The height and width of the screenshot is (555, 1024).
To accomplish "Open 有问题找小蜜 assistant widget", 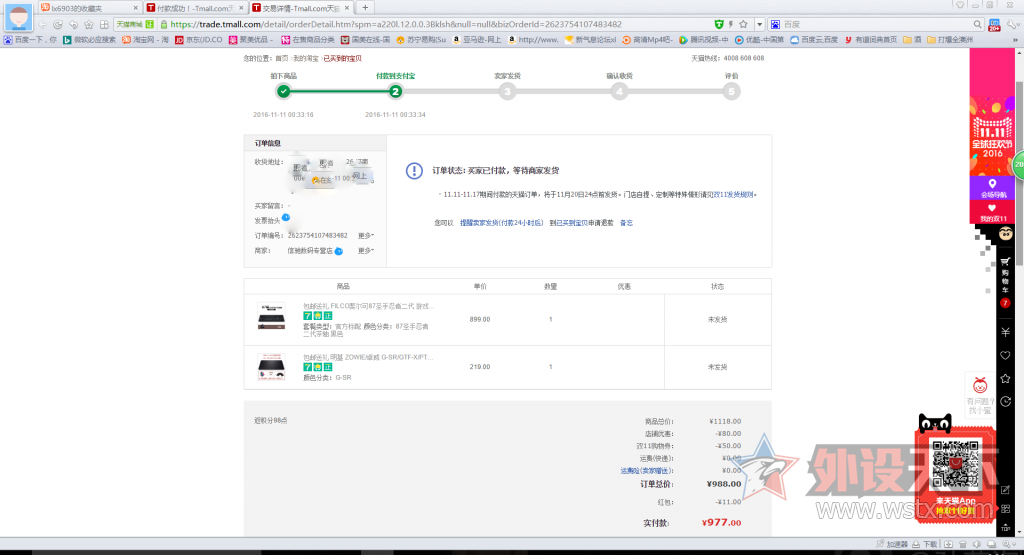I will tap(980, 395).
